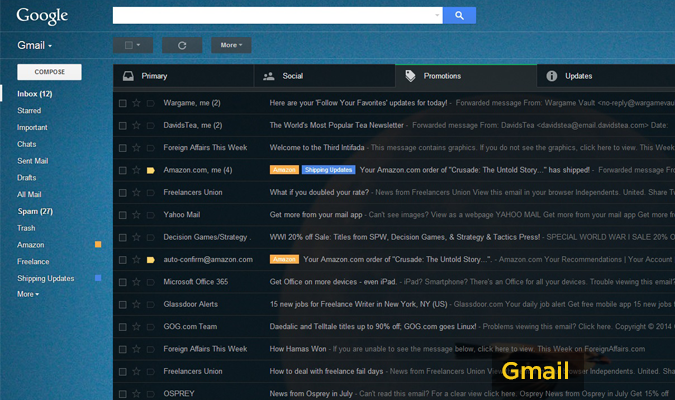Open the All Mail folder
The height and width of the screenshot is (400, 675).
[29, 195]
